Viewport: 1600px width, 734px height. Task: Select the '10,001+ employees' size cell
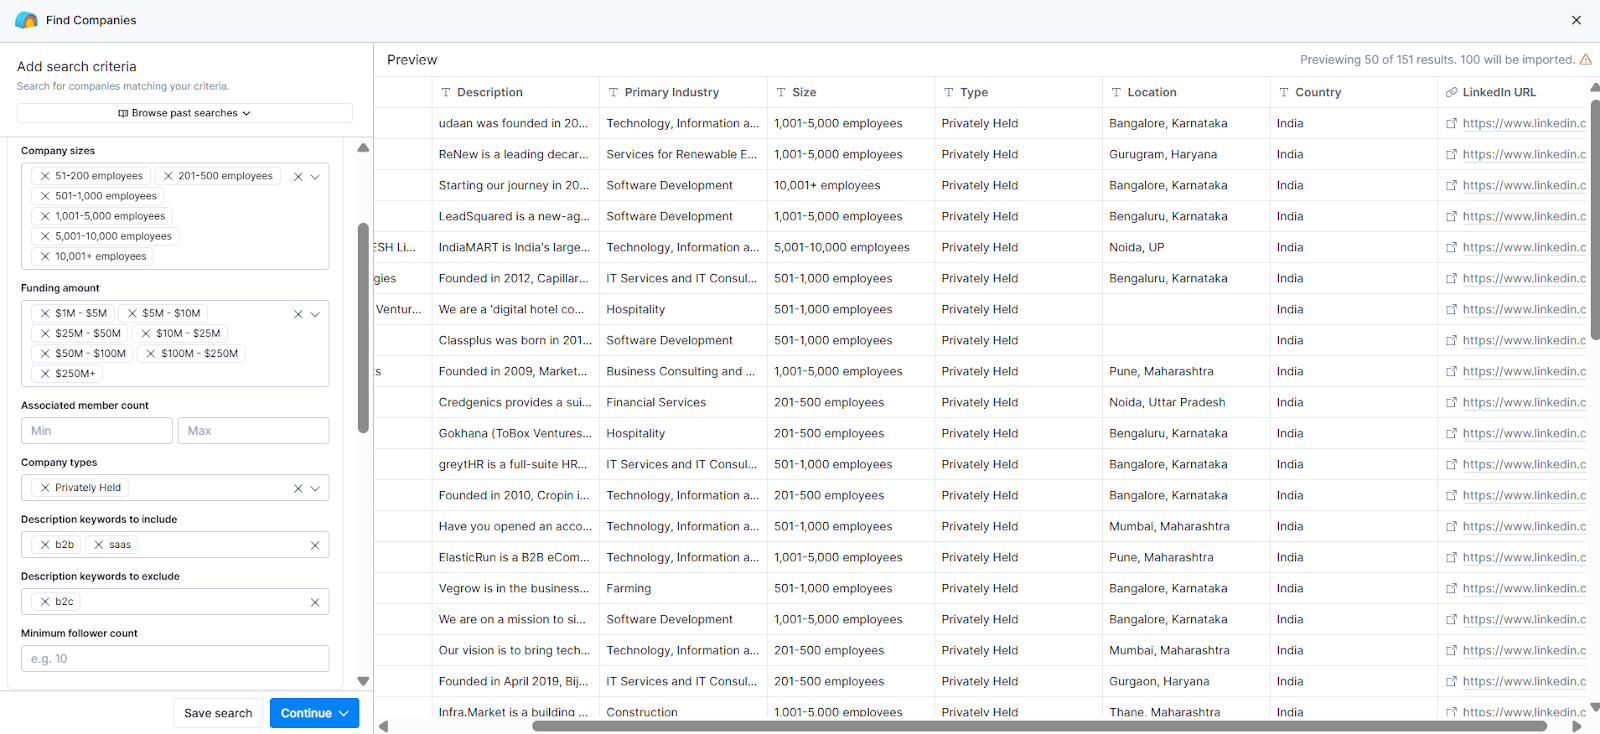pos(851,186)
